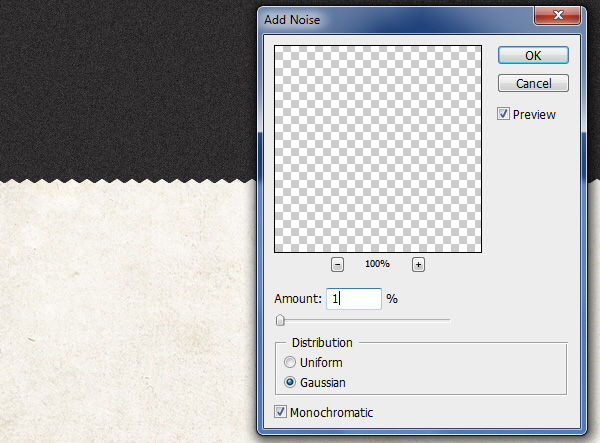Click the 100% preview zoom value
The width and height of the screenshot is (600, 443).
click(377, 264)
